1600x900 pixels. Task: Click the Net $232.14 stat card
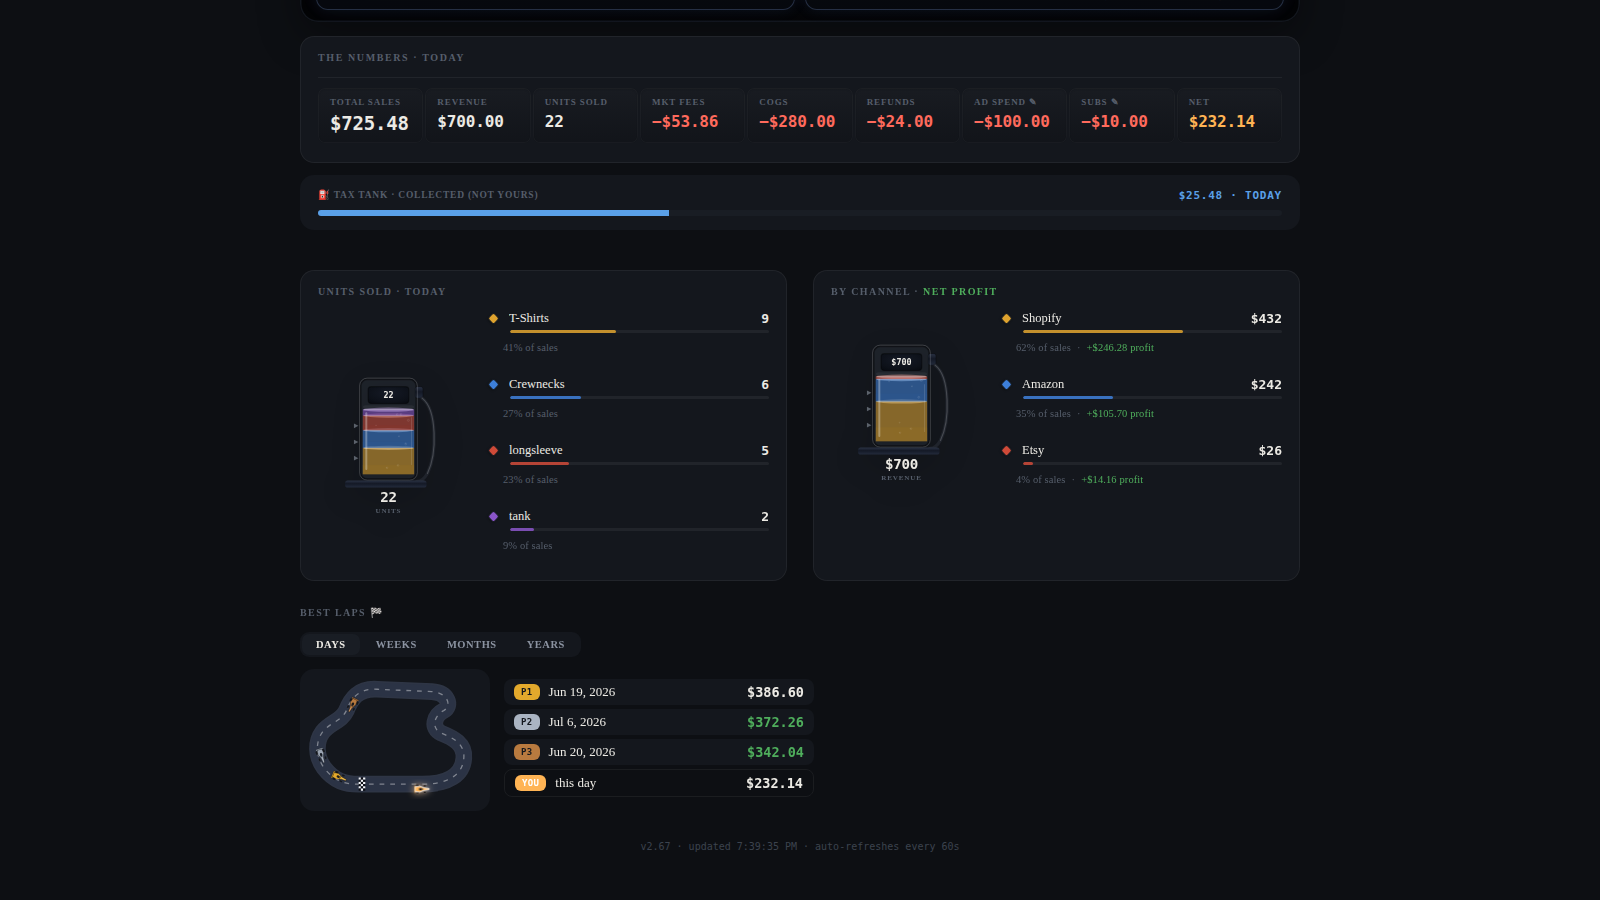click(x=1229, y=114)
